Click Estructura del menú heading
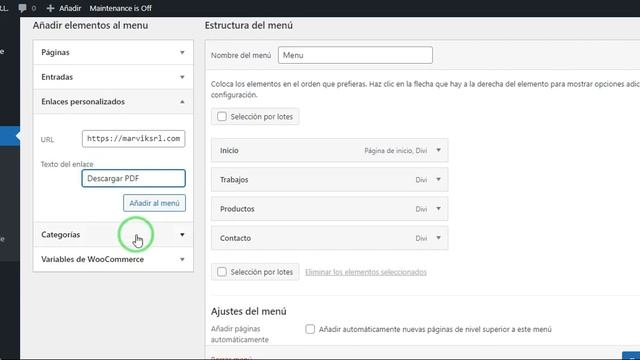Viewport: 640px width, 360px height. click(x=249, y=25)
